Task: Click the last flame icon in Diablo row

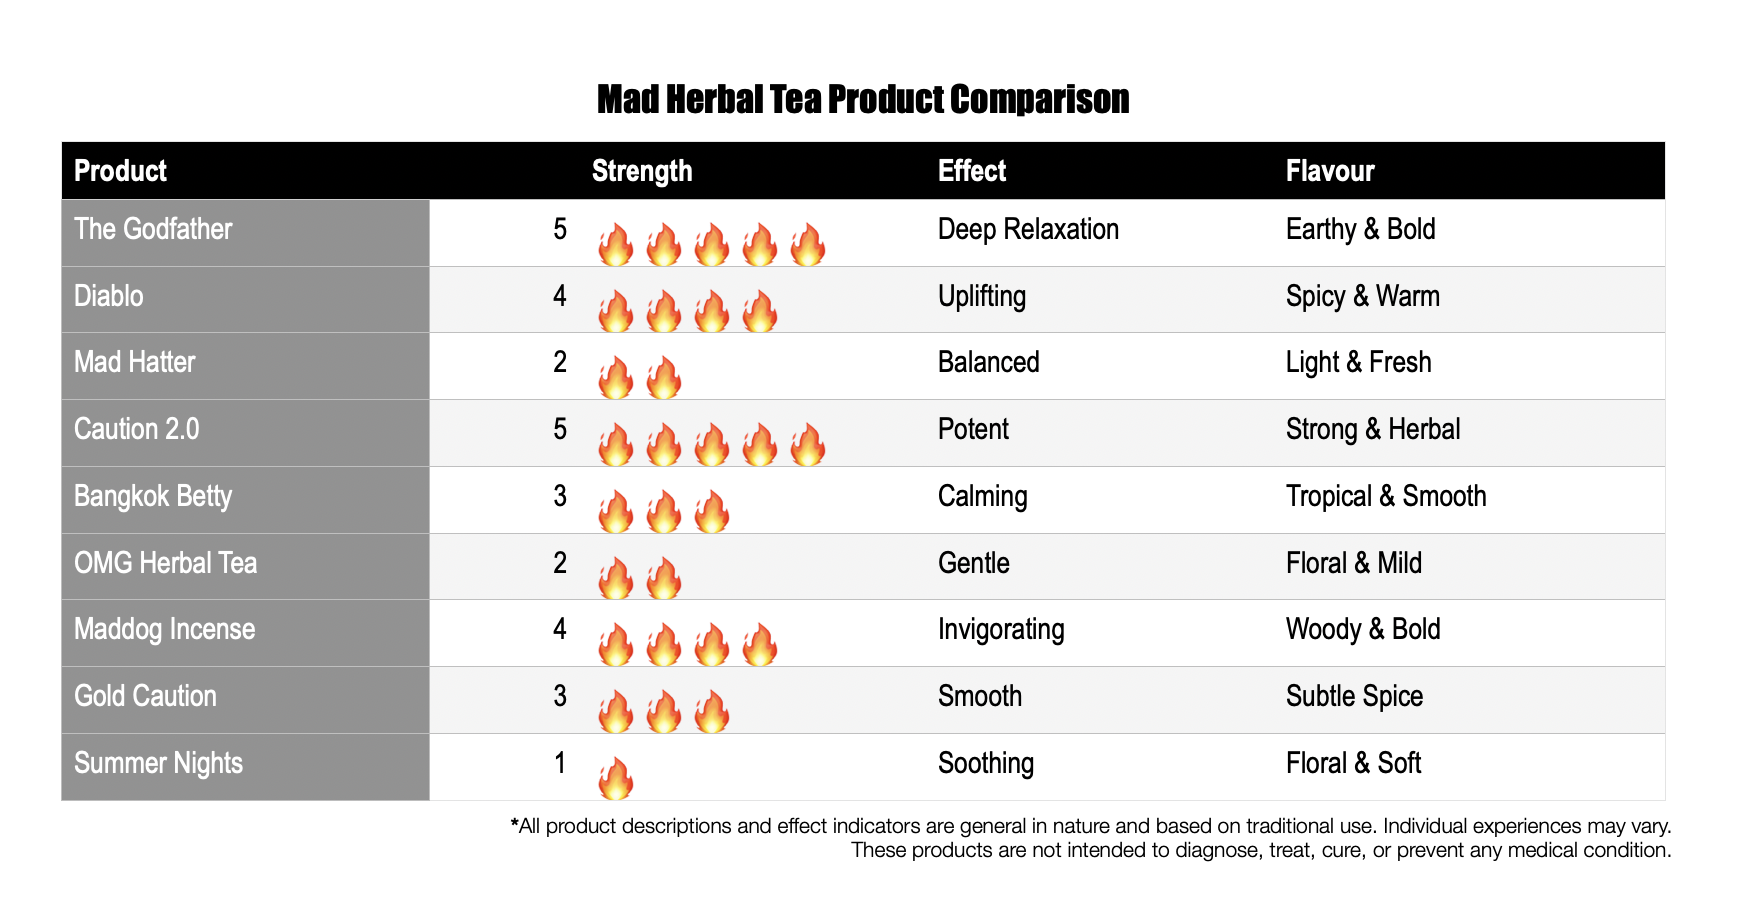Action: (x=760, y=312)
